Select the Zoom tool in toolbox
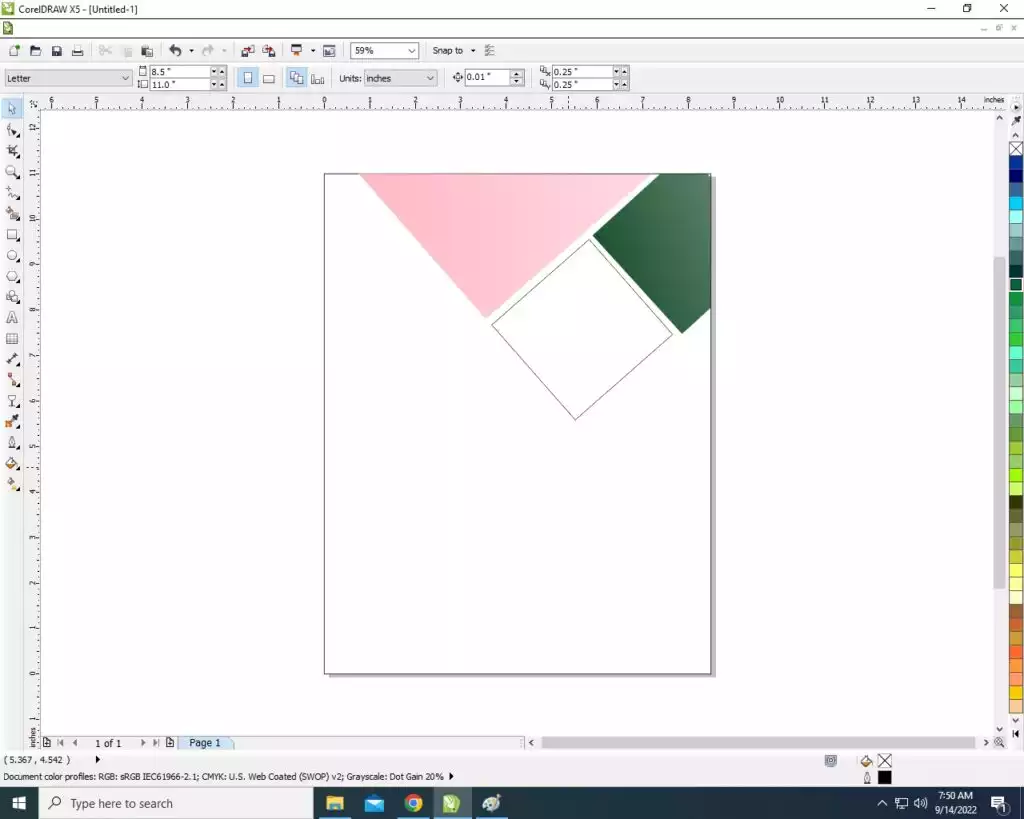This screenshot has width=1024, height=819. (12, 172)
